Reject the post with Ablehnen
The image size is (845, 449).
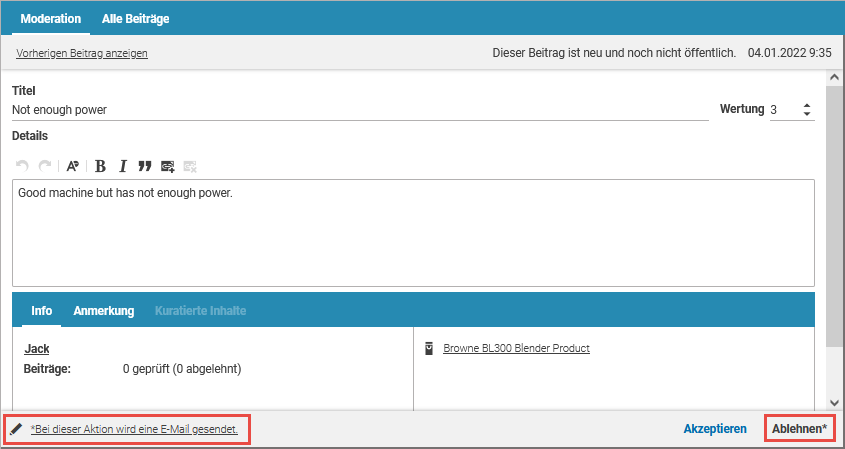click(x=800, y=429)
